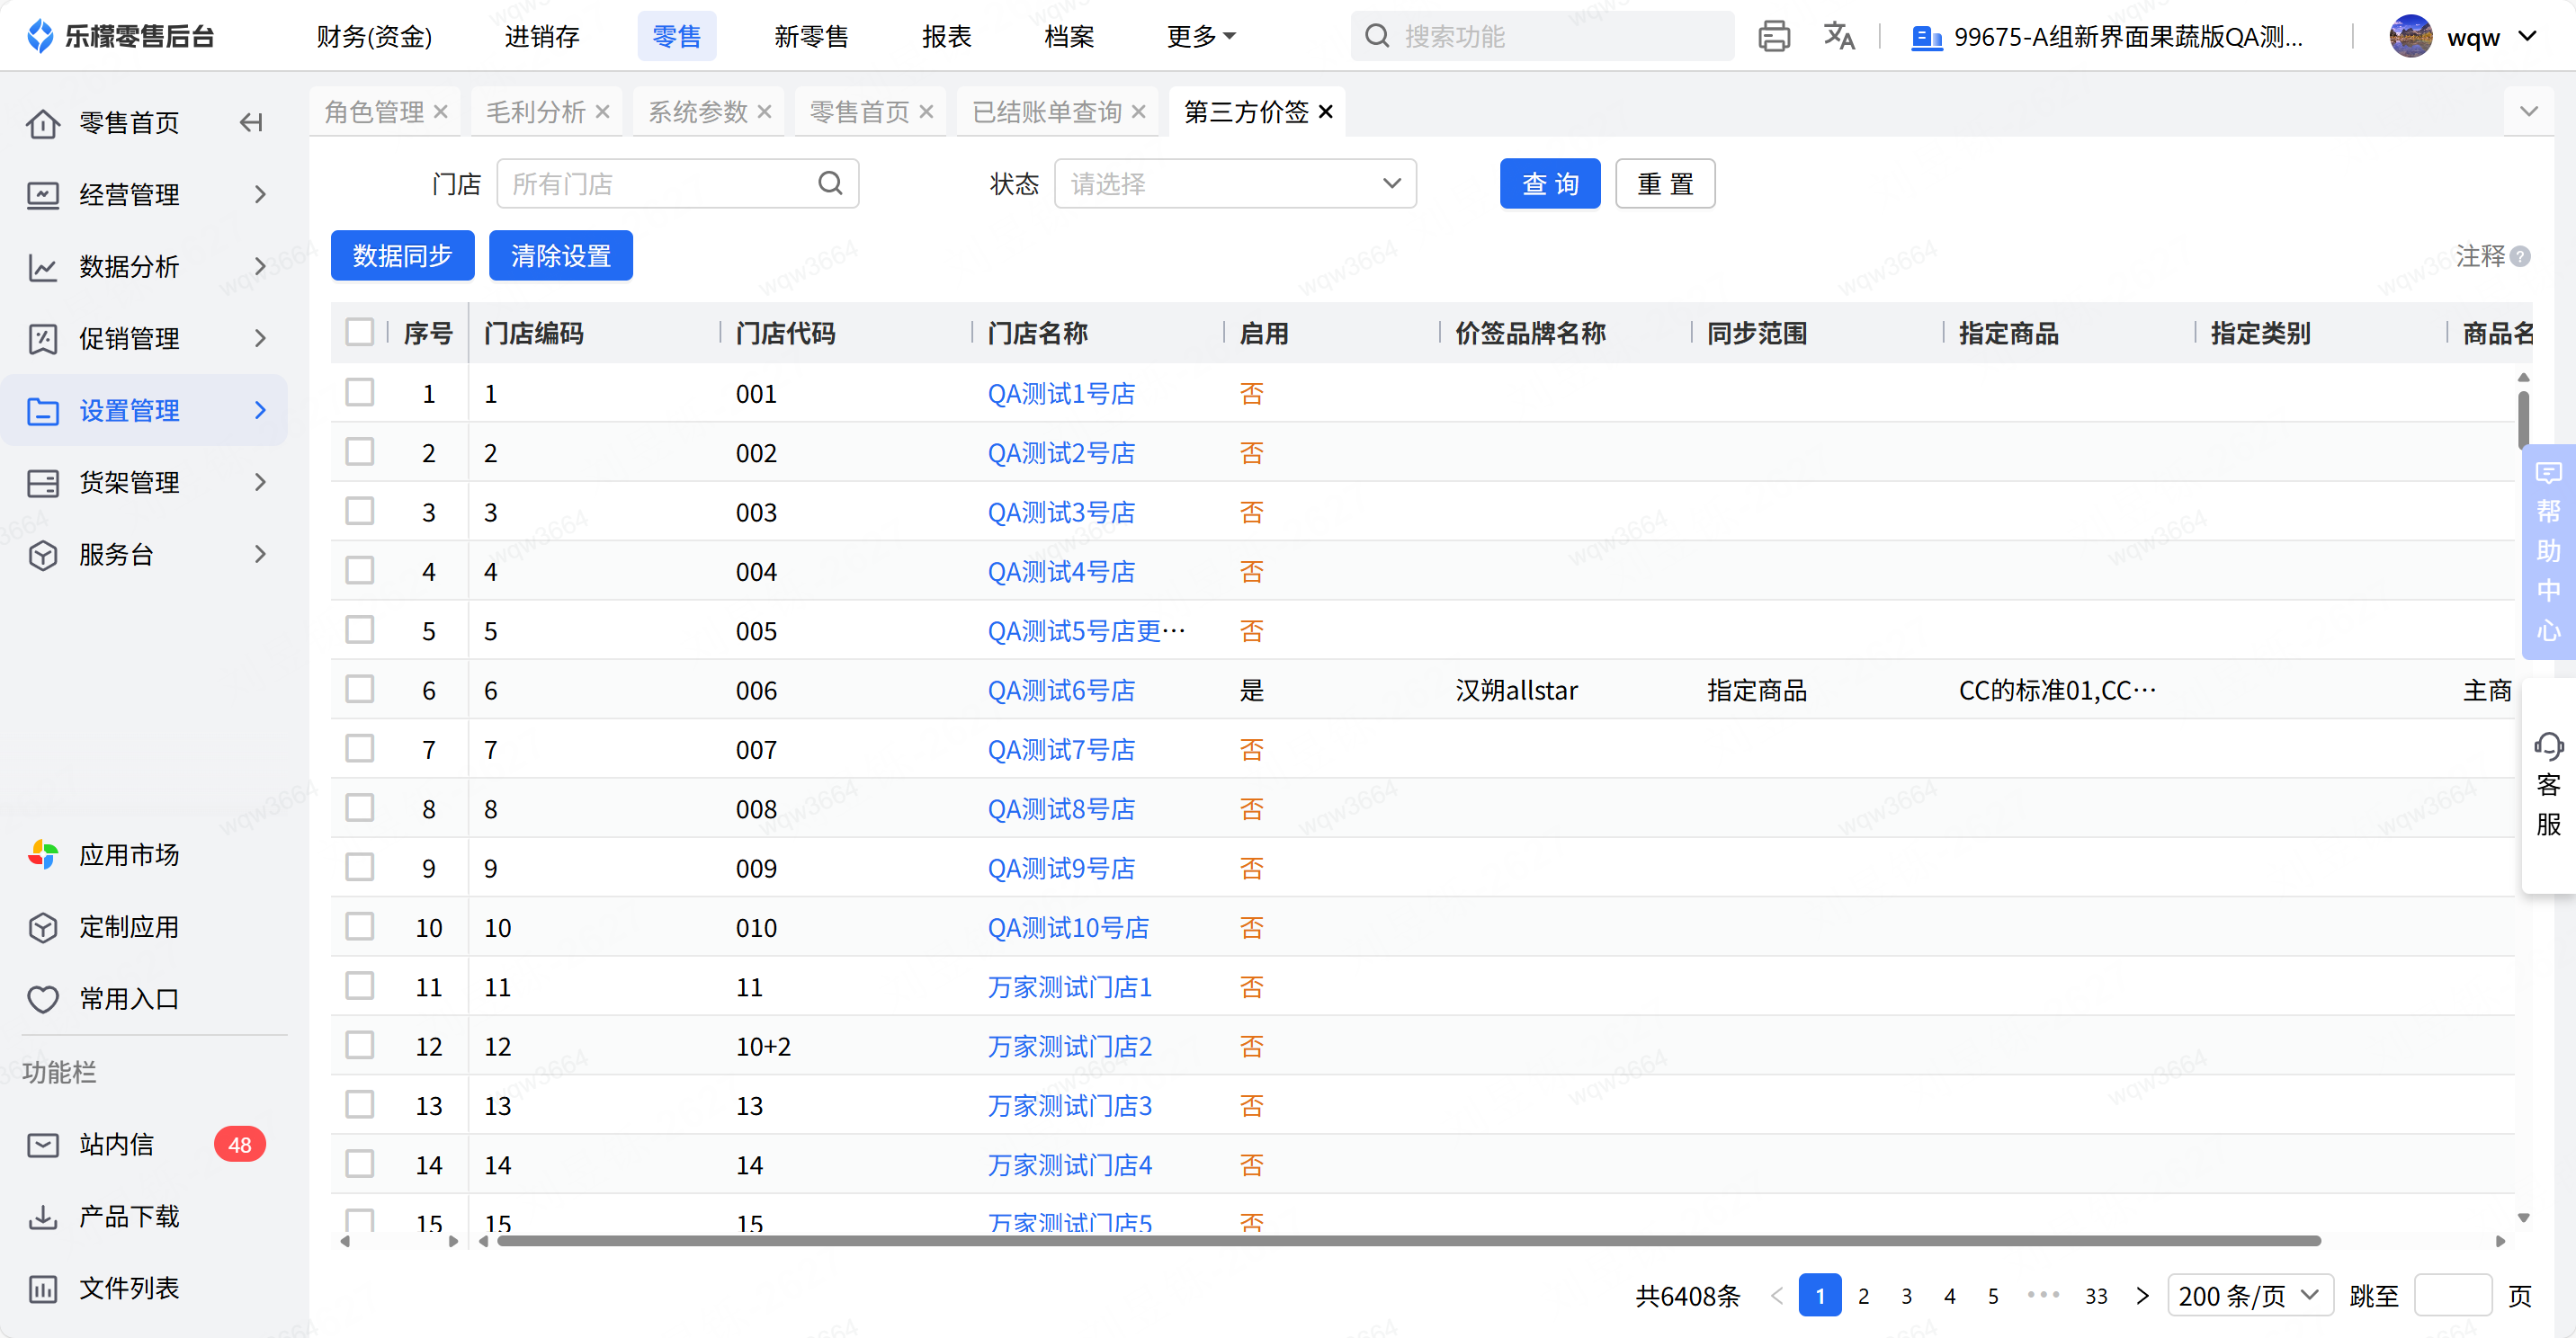Tick checkbox for row 6 QA测试6号店
Image resolution: width=2576 pixels, height=1338 pixels.
359,689
